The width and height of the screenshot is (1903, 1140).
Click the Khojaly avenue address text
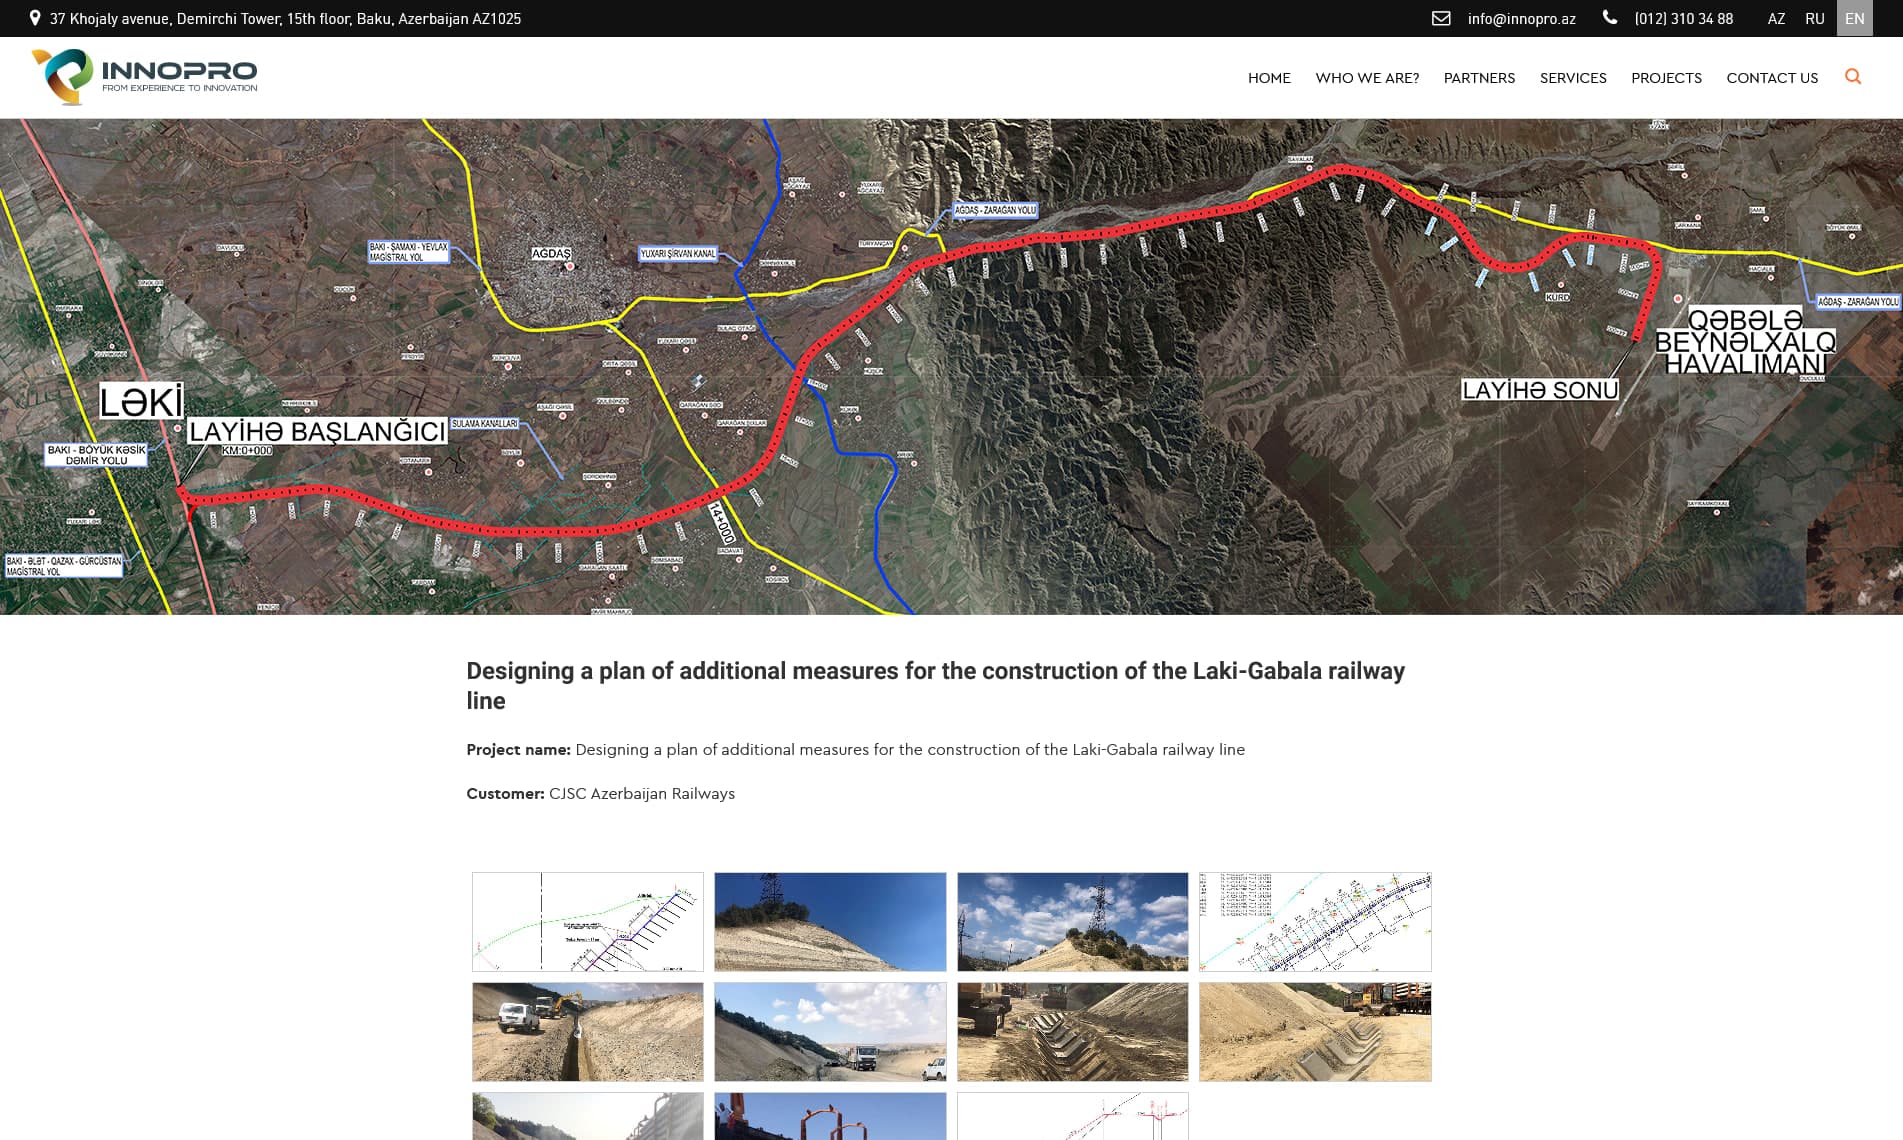click(285, 19)
